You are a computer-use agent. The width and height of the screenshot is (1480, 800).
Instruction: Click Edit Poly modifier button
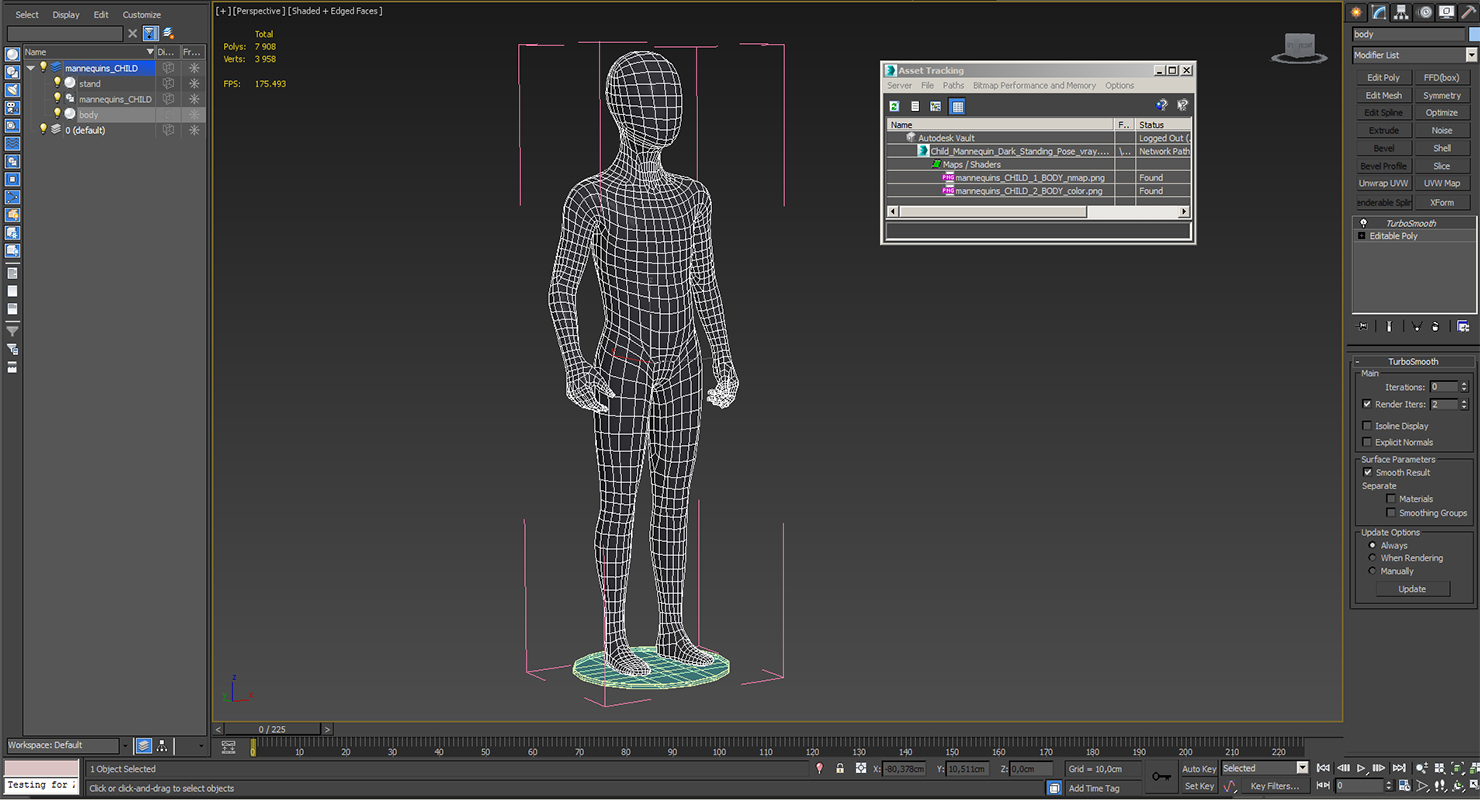tap(1384, 77)
